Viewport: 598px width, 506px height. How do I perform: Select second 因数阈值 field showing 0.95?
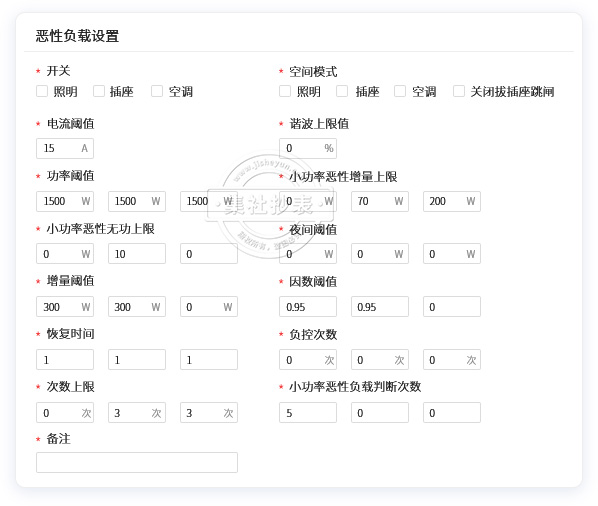coord(380,307)
